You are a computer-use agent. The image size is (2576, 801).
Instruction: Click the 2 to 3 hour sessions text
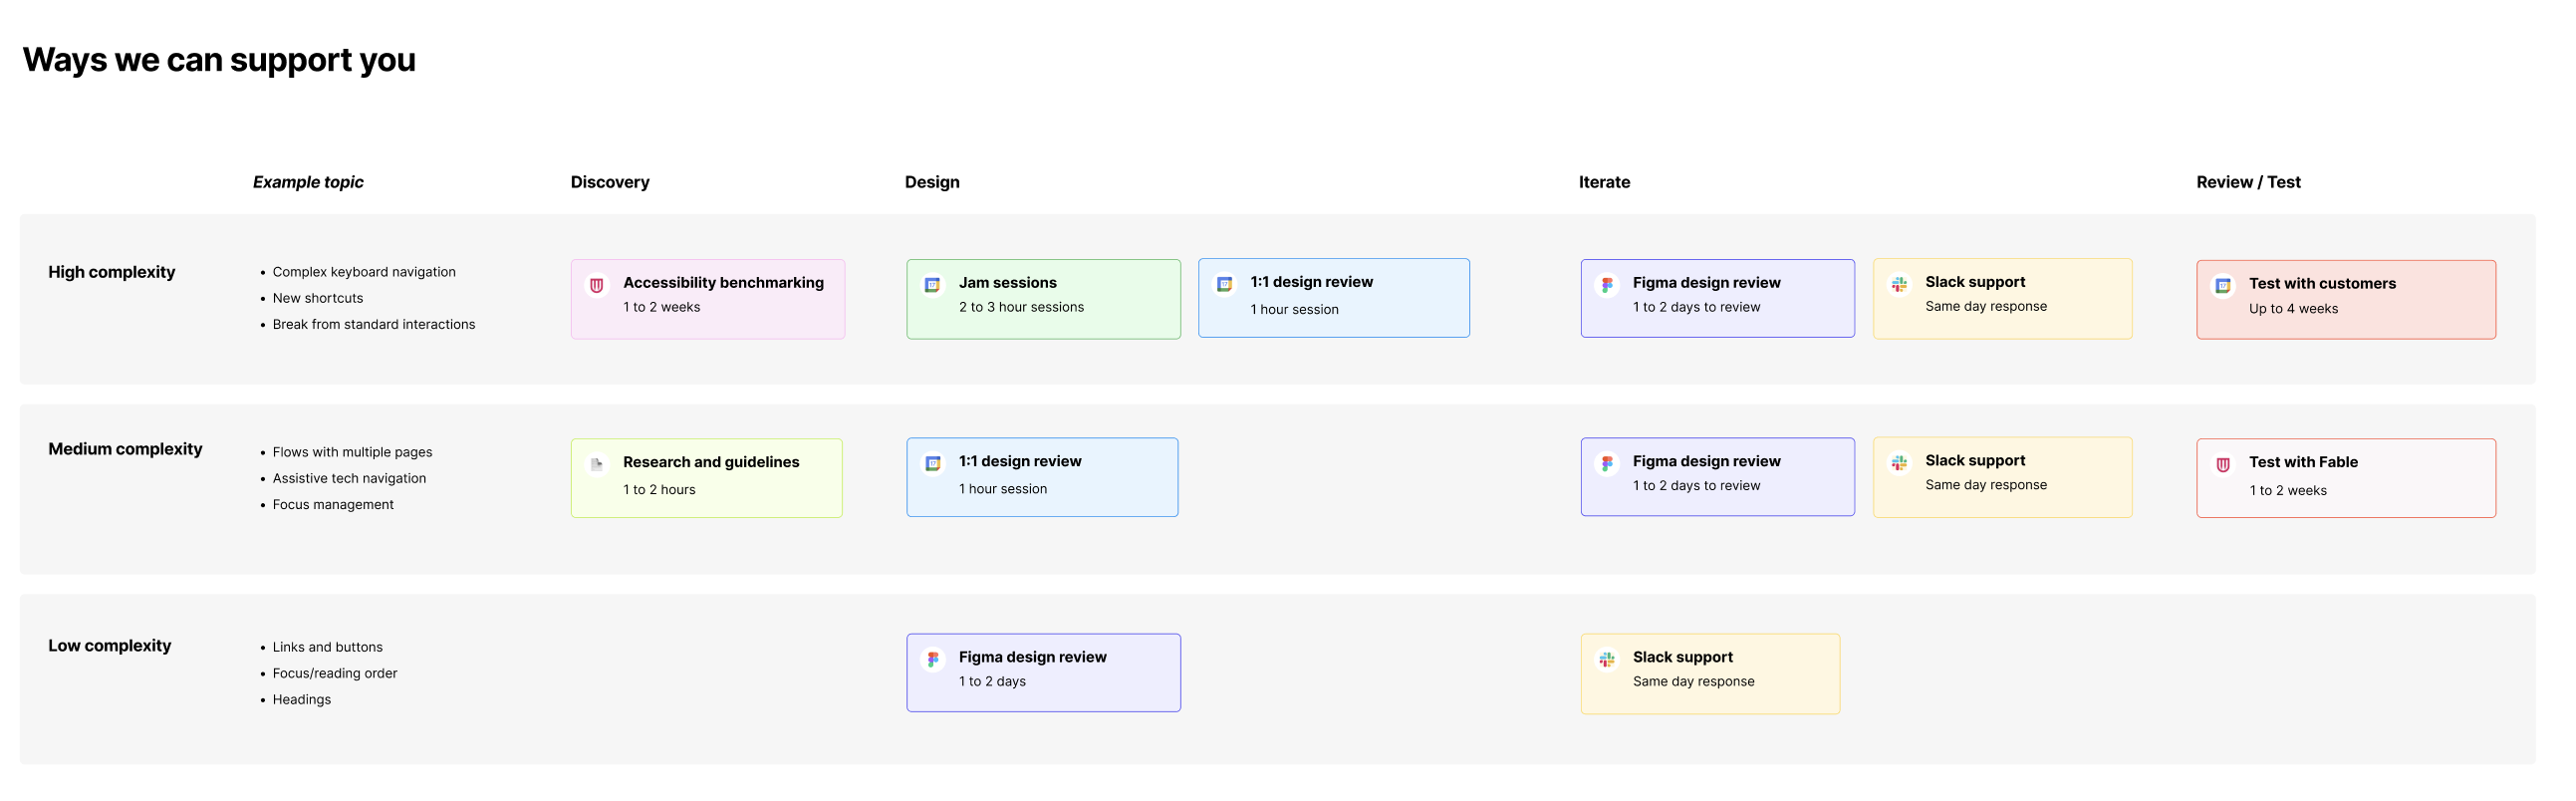[1021, 307]
